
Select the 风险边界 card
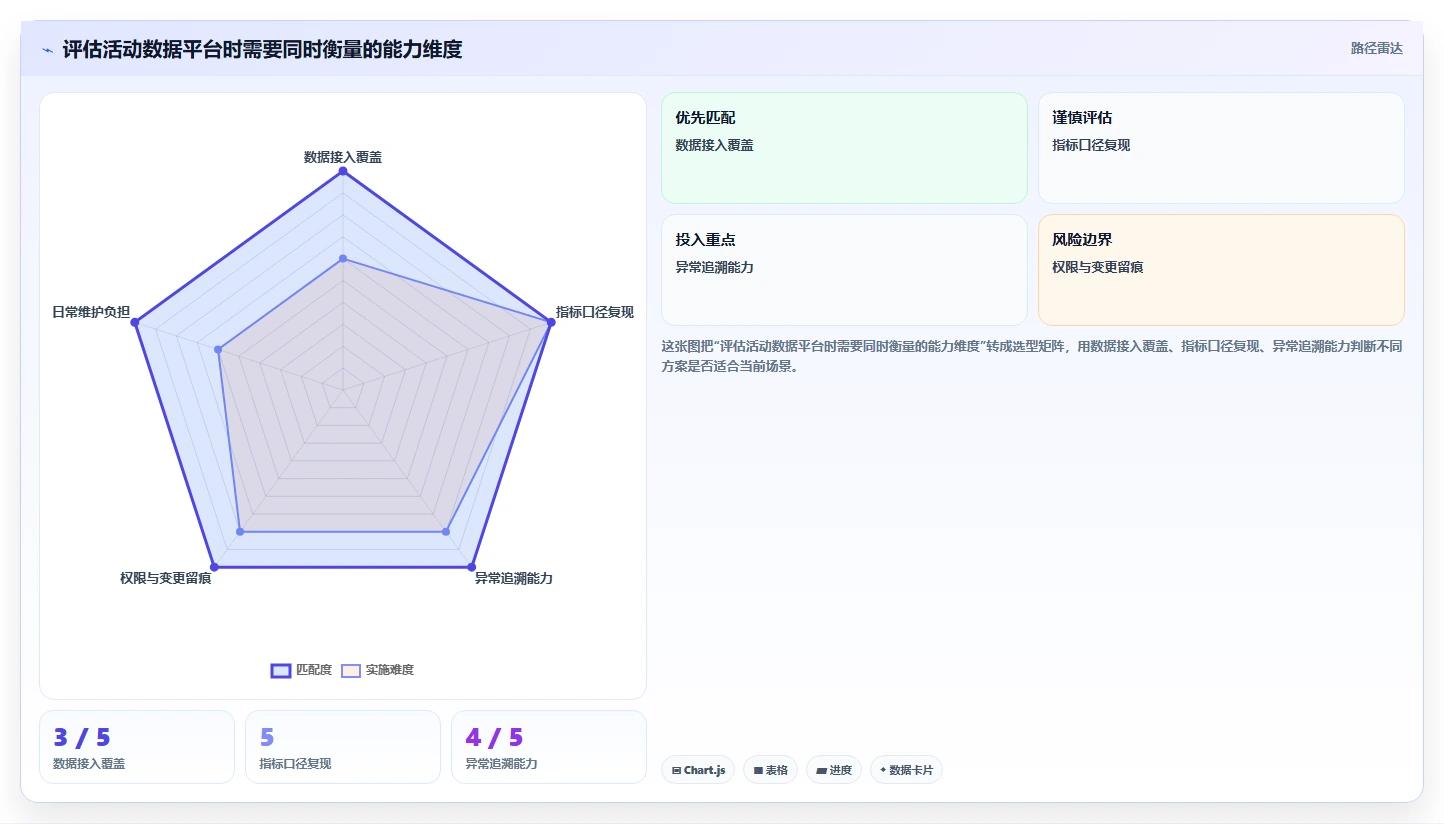(x=1221, y=270)
